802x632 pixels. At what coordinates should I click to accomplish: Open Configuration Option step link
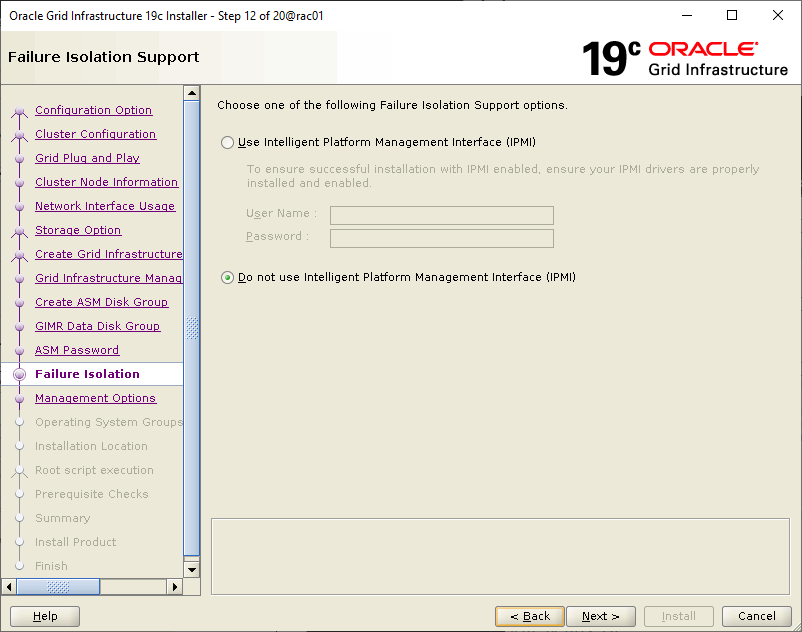tap(93, 111)
